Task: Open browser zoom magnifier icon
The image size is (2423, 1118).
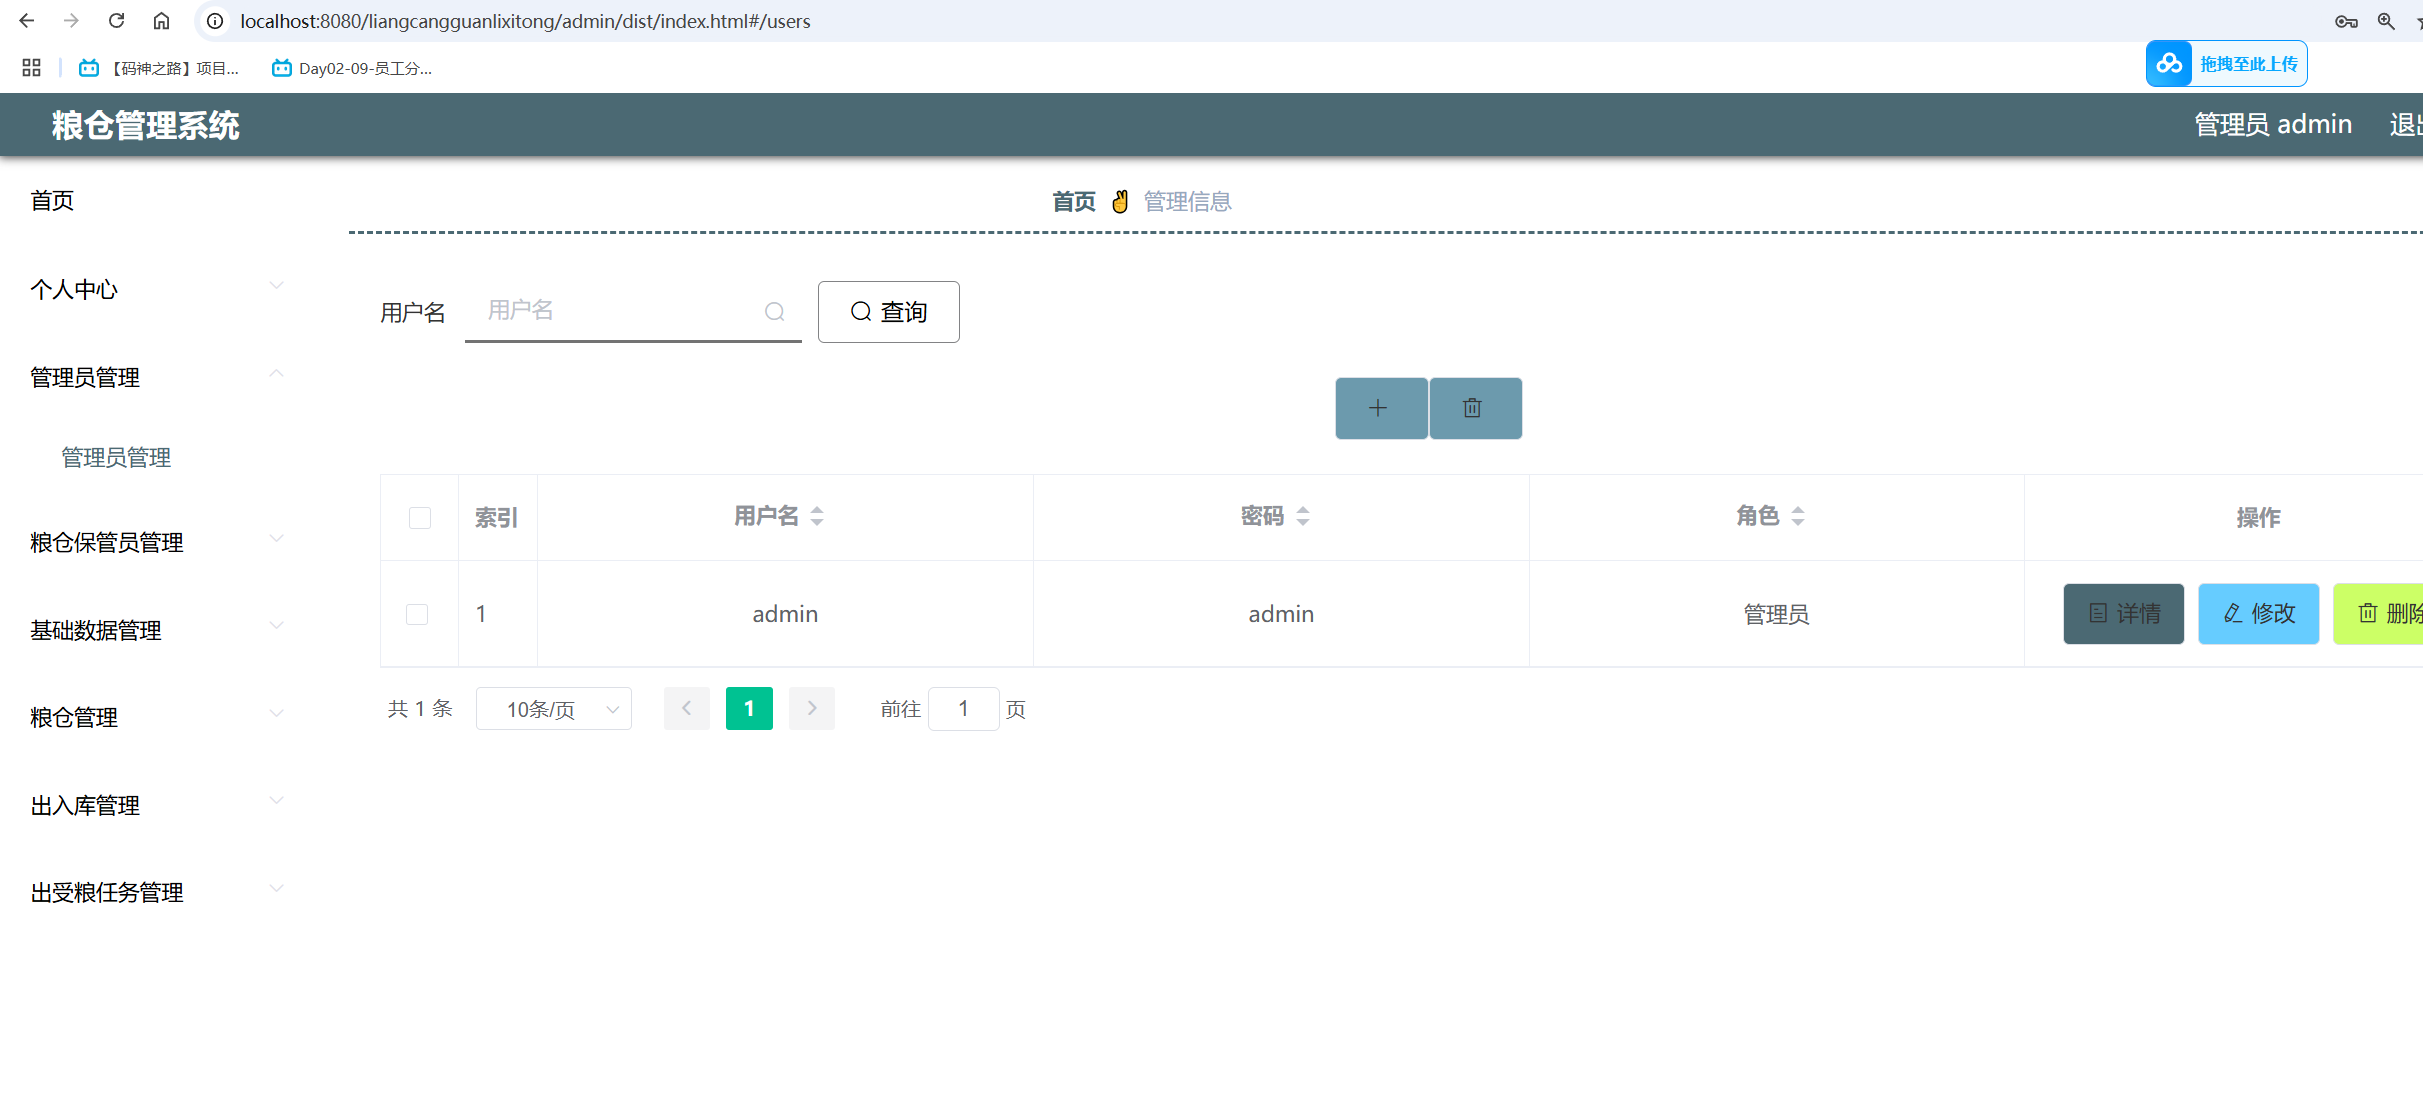Action: point(2386,21)
